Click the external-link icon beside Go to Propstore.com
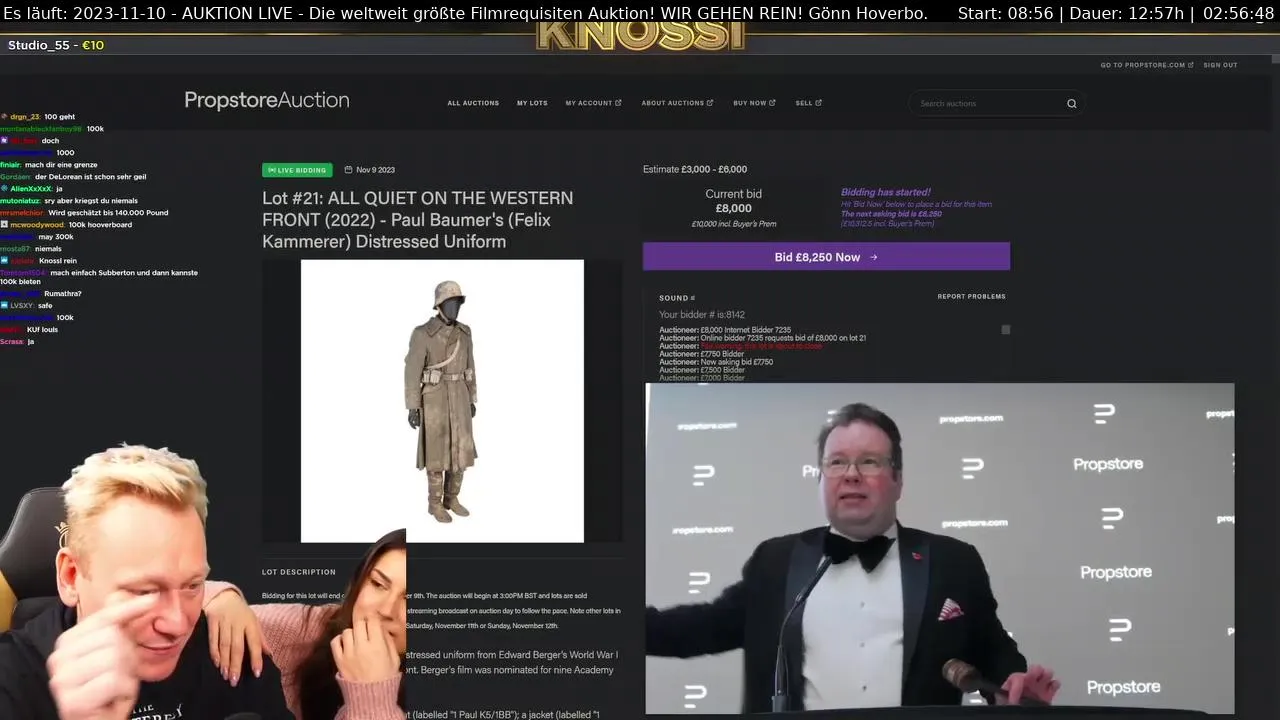The height and width of the screenshot is (720, 1280). pos(1191,65)
